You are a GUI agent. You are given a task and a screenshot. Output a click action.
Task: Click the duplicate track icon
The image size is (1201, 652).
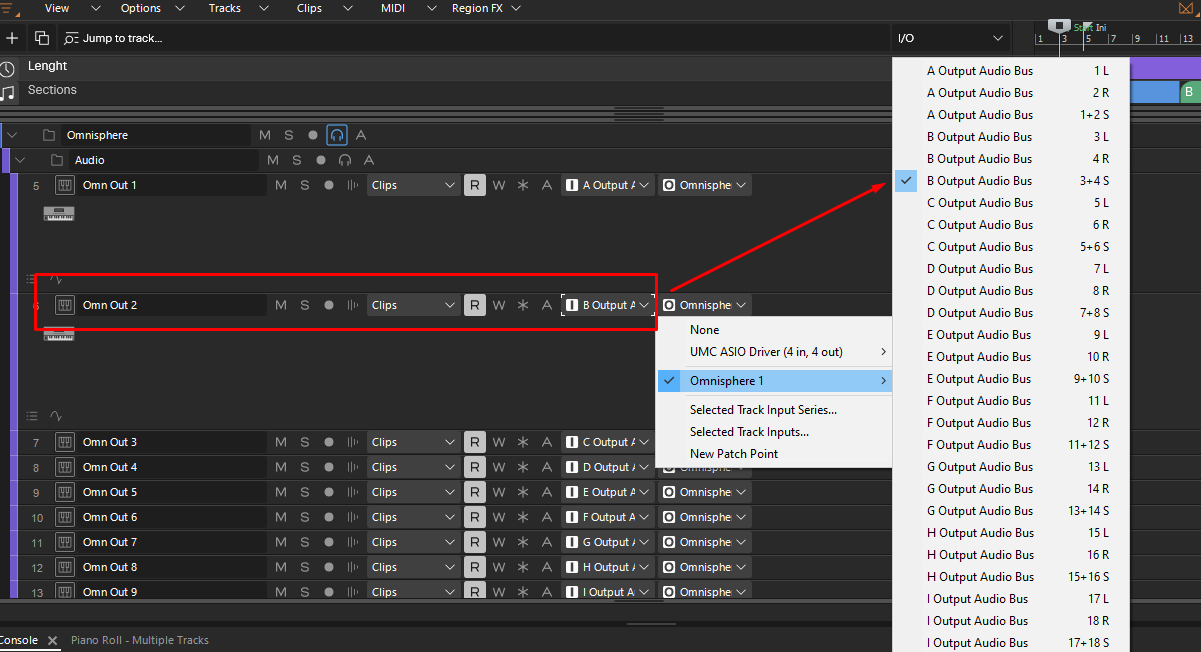pyautogui.click(x=42, y=38)
